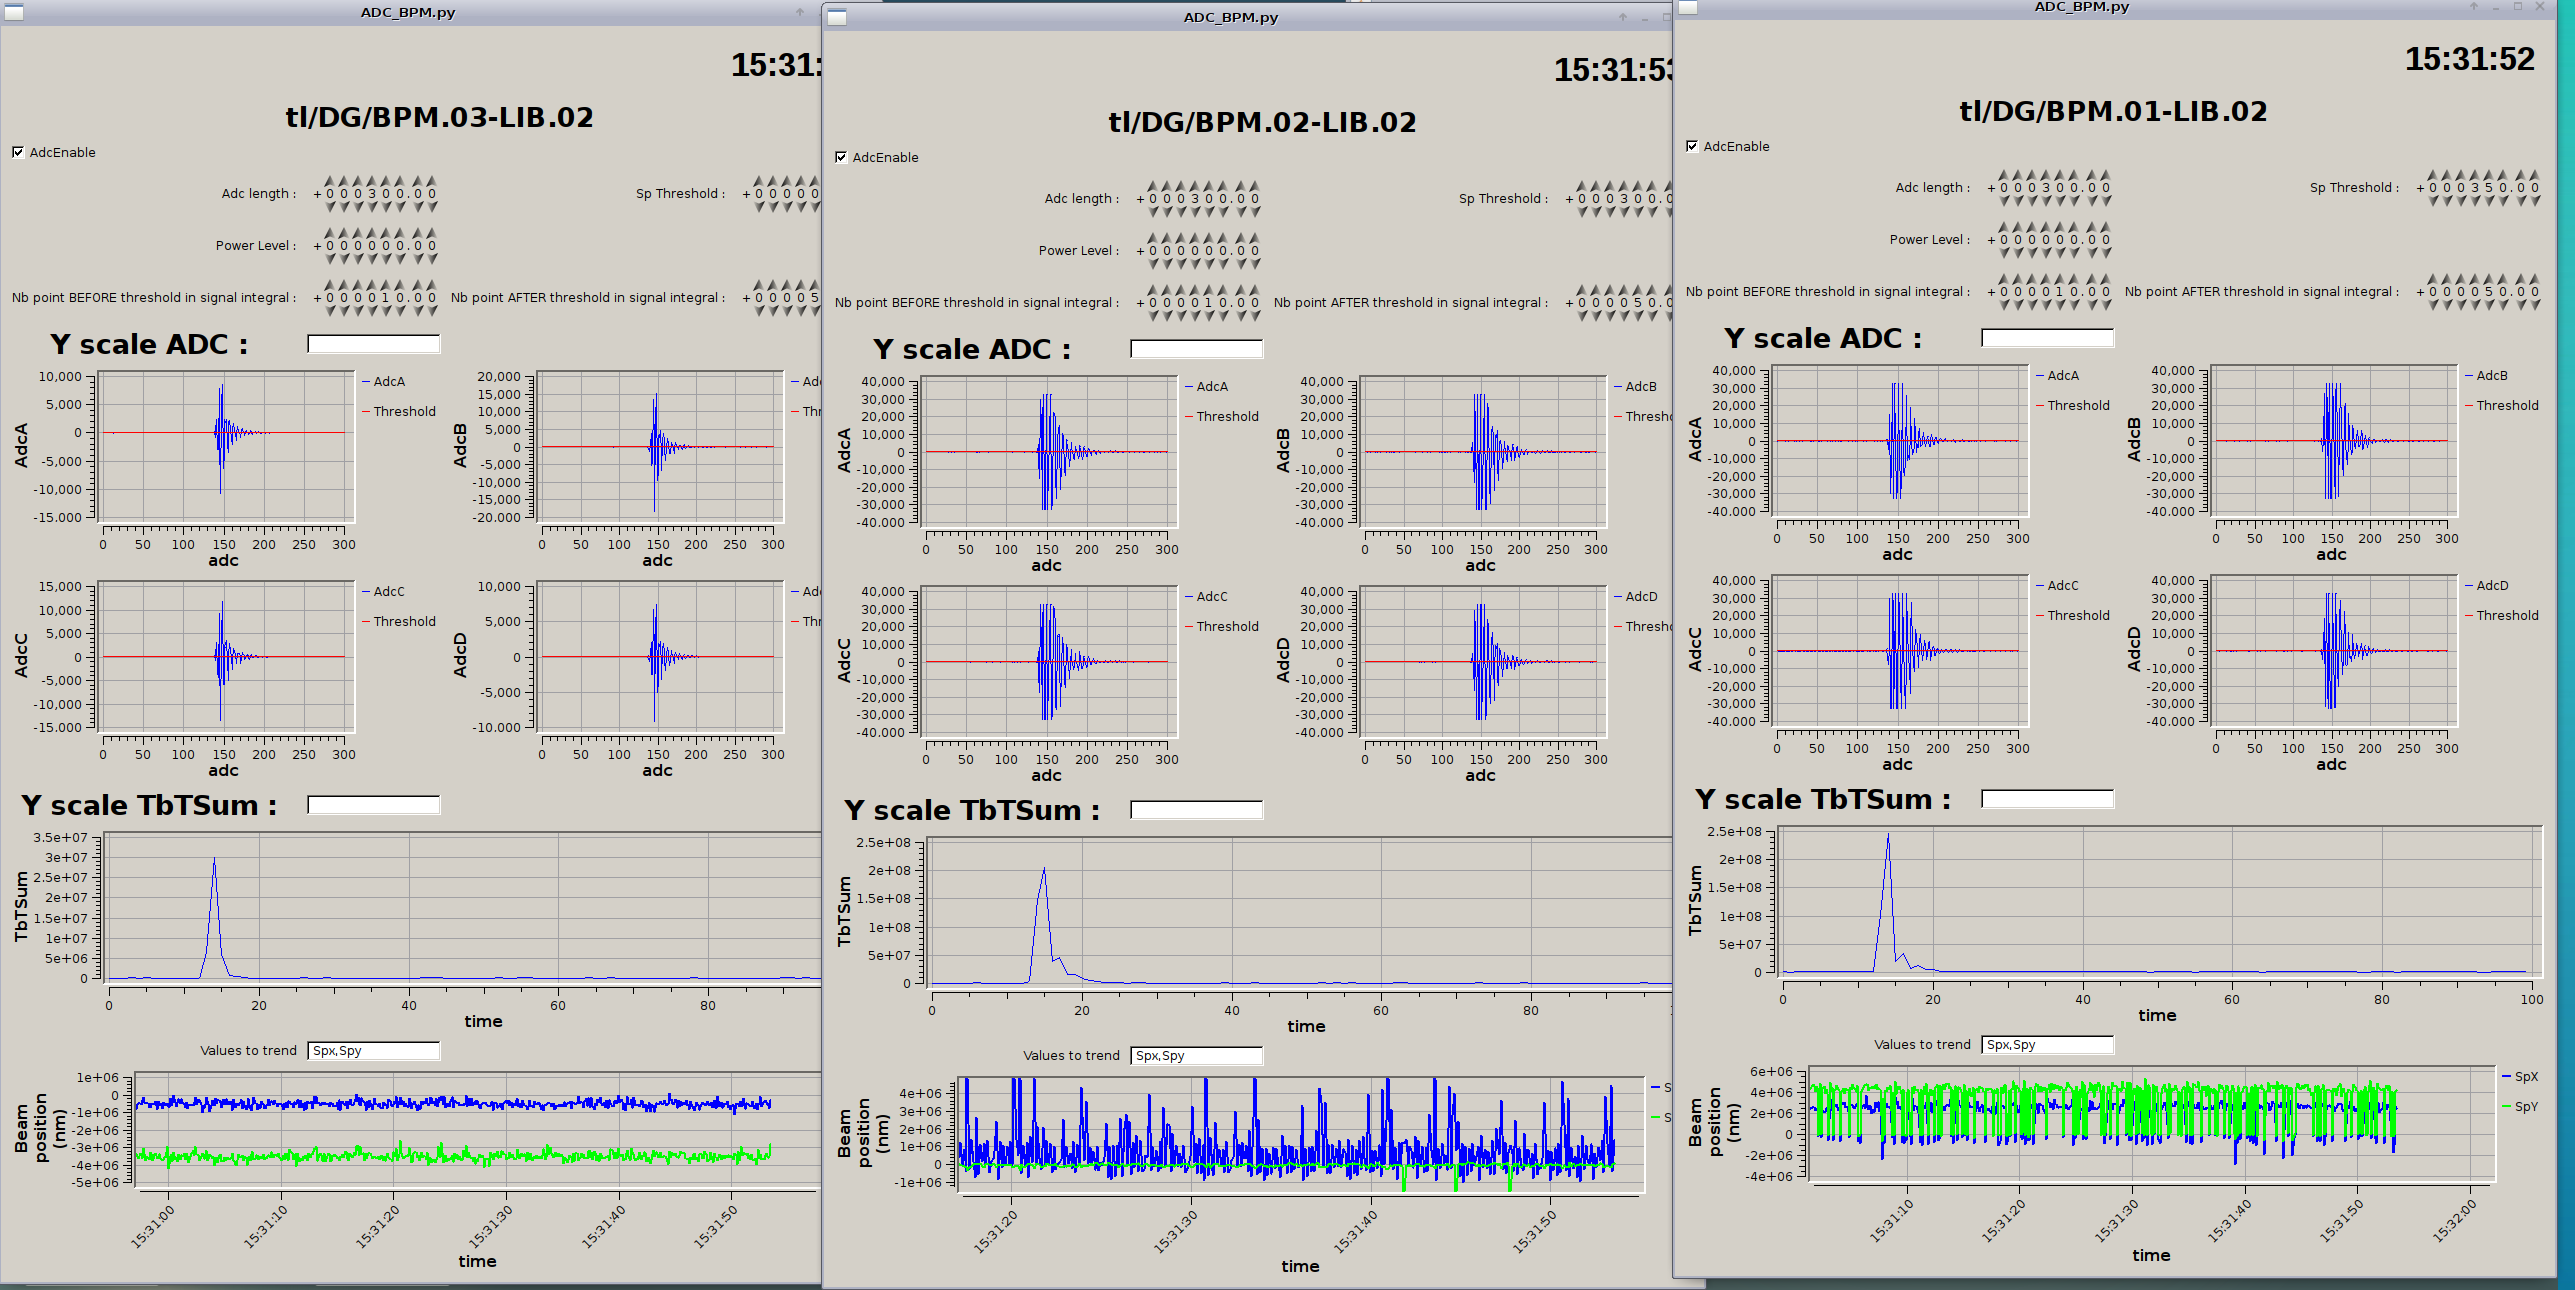Click AdcA legend entry in BPM.02 plot
Image resolution: width=2575 pixels, height=1290 pixels.
tap(1211, 387)
